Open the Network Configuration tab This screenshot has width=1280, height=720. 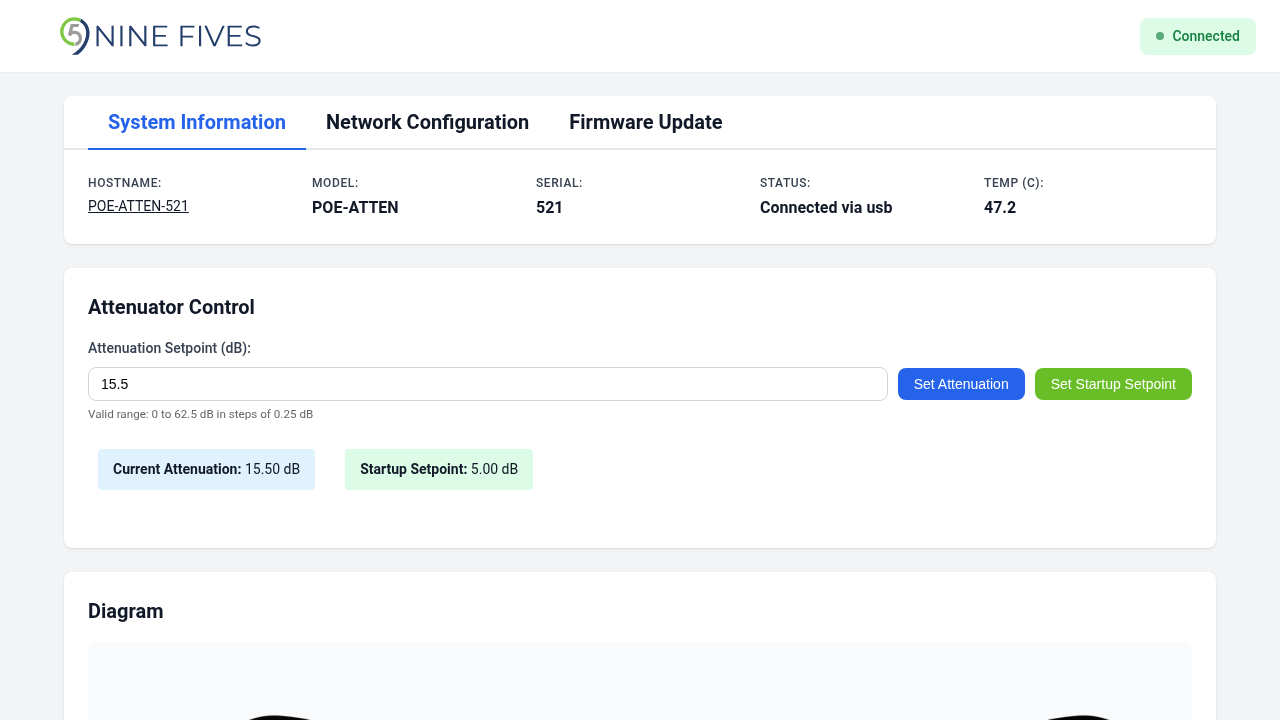(427, 123)
